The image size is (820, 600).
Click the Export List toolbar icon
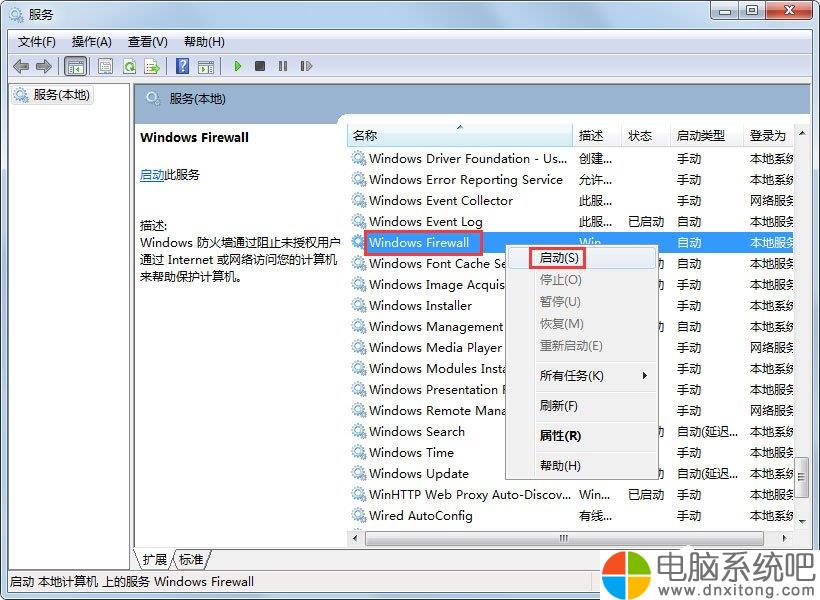point(152,66)
